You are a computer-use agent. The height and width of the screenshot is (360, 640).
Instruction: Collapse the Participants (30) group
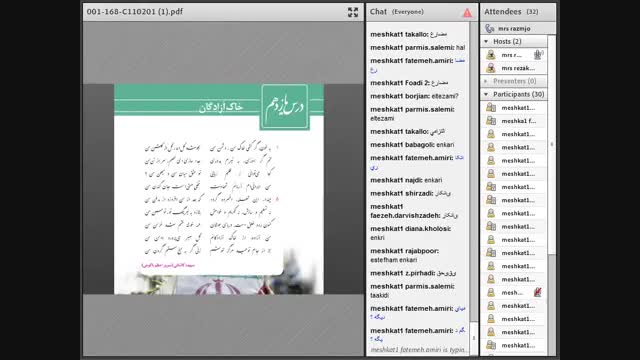486,94
